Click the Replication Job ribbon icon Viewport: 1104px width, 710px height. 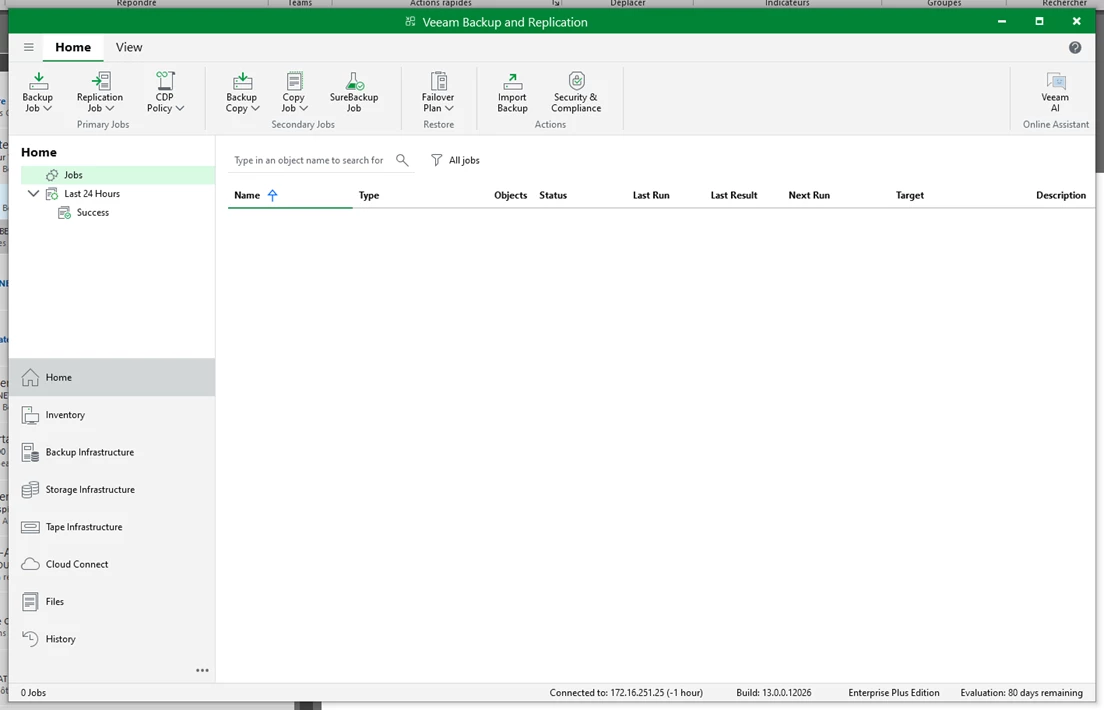101,81
